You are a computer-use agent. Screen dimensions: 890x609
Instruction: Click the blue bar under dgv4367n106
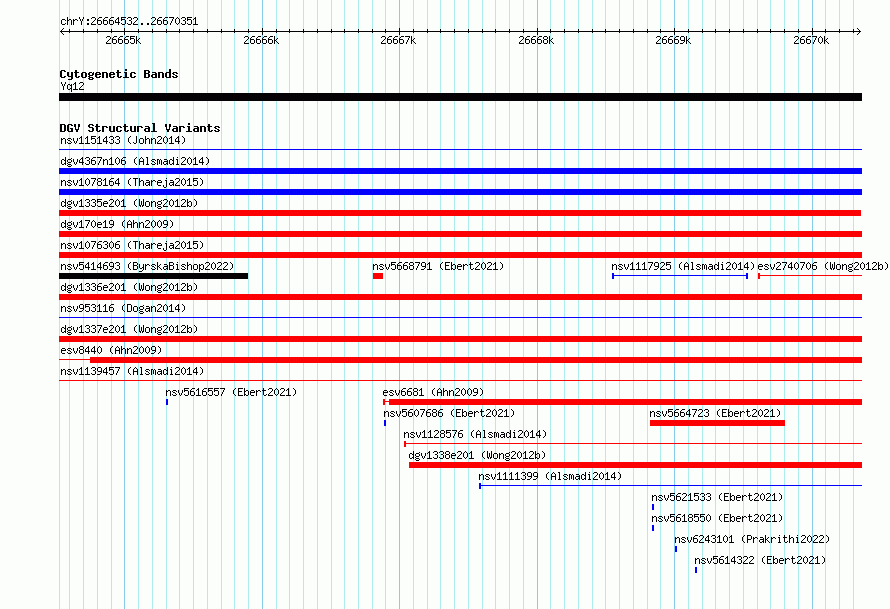(460, 171)
